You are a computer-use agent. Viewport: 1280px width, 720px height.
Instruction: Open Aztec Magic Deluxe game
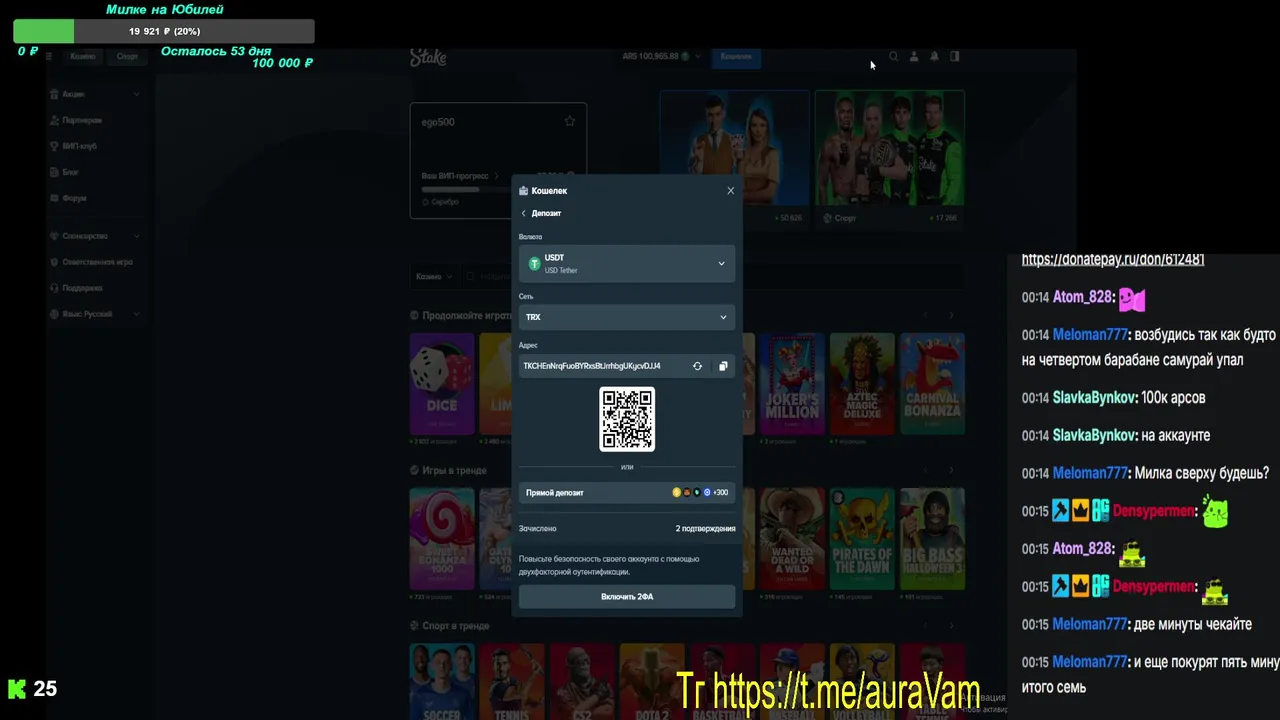862,384
